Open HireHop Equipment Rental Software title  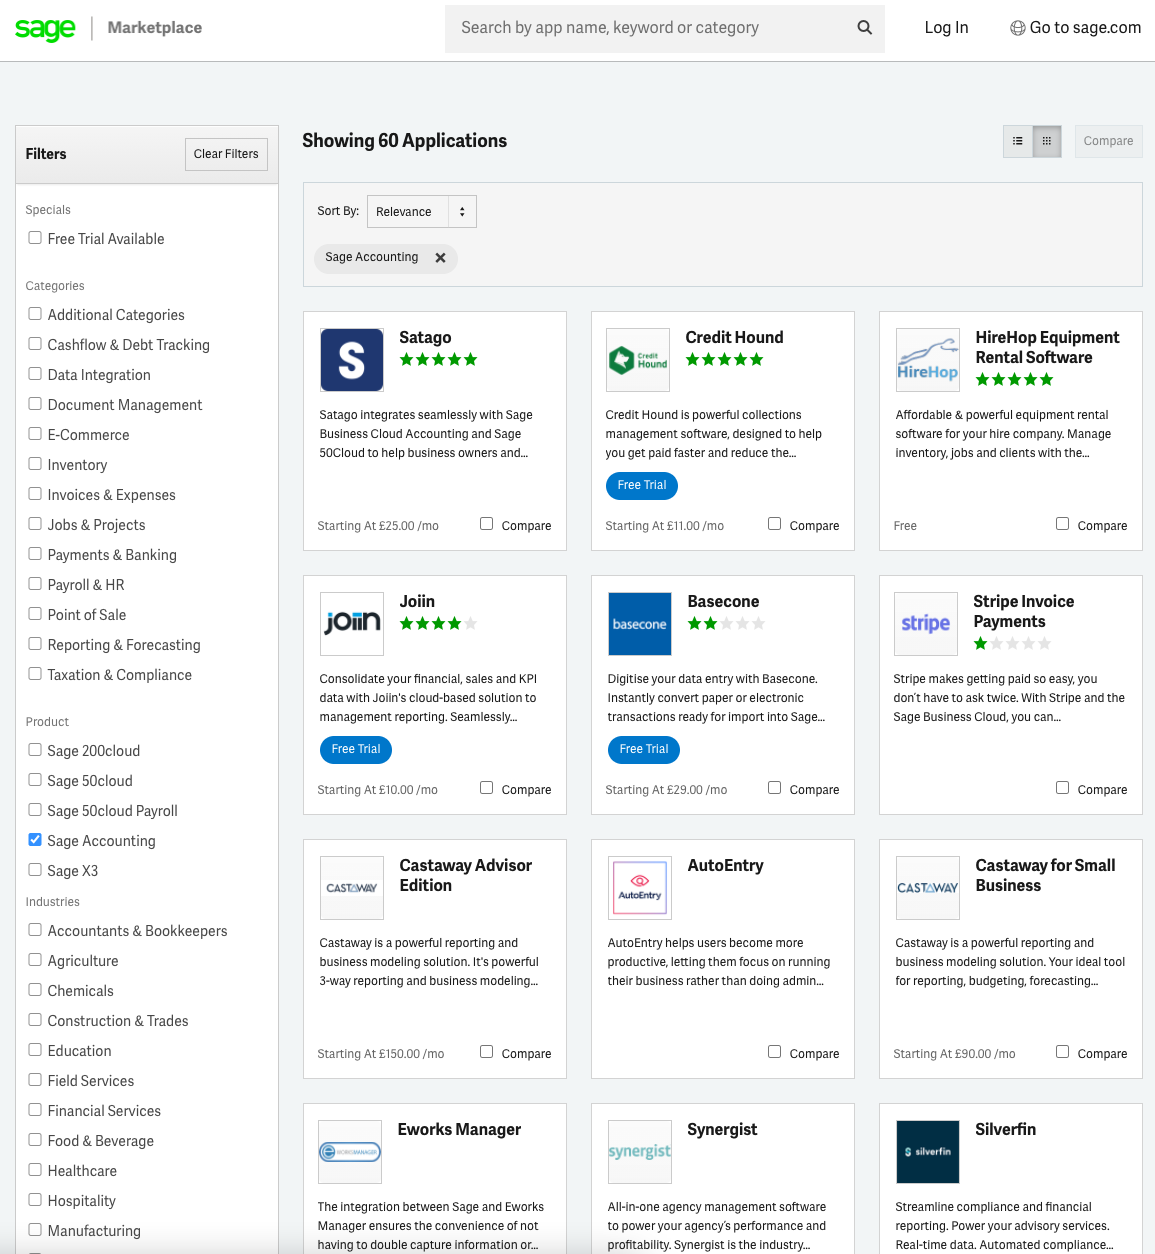pos(1047,348)
